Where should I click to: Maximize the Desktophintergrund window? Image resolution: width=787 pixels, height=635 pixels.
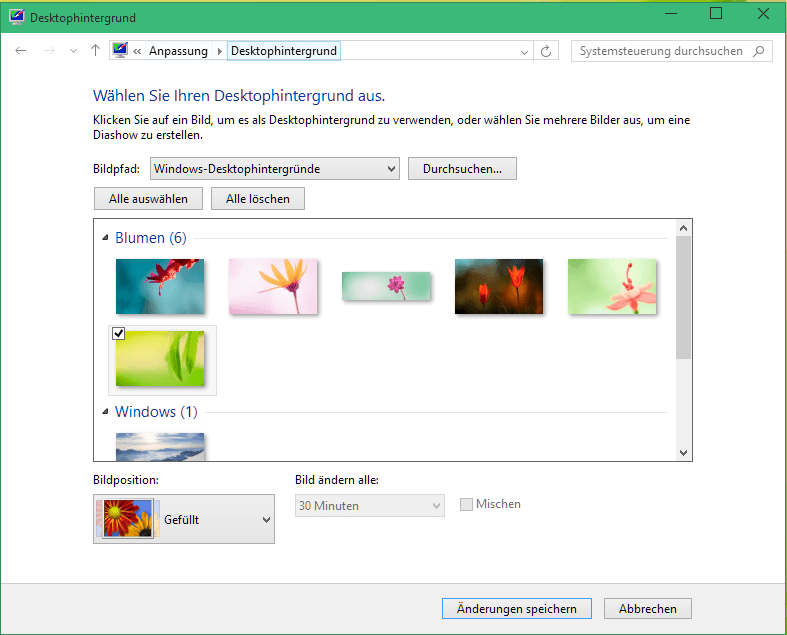(x=716, y=14)
